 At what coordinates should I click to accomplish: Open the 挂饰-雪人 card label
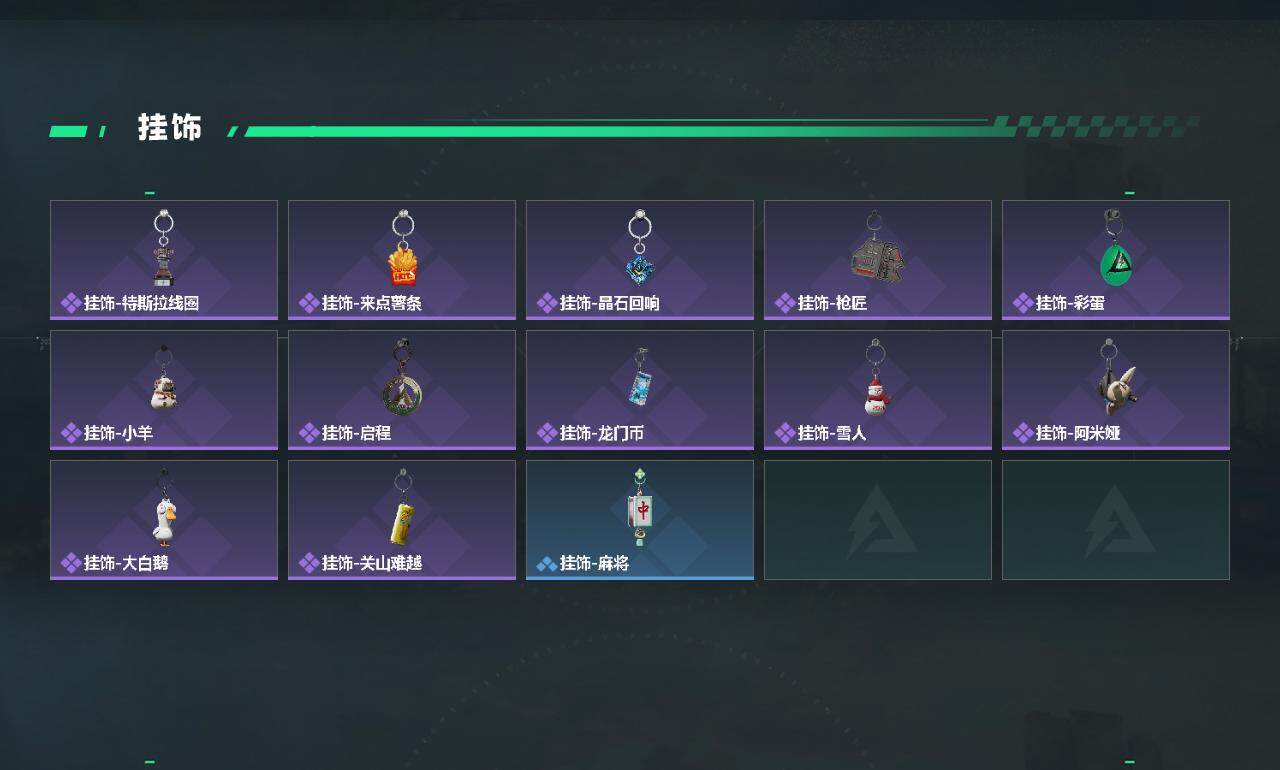[832, 433]
